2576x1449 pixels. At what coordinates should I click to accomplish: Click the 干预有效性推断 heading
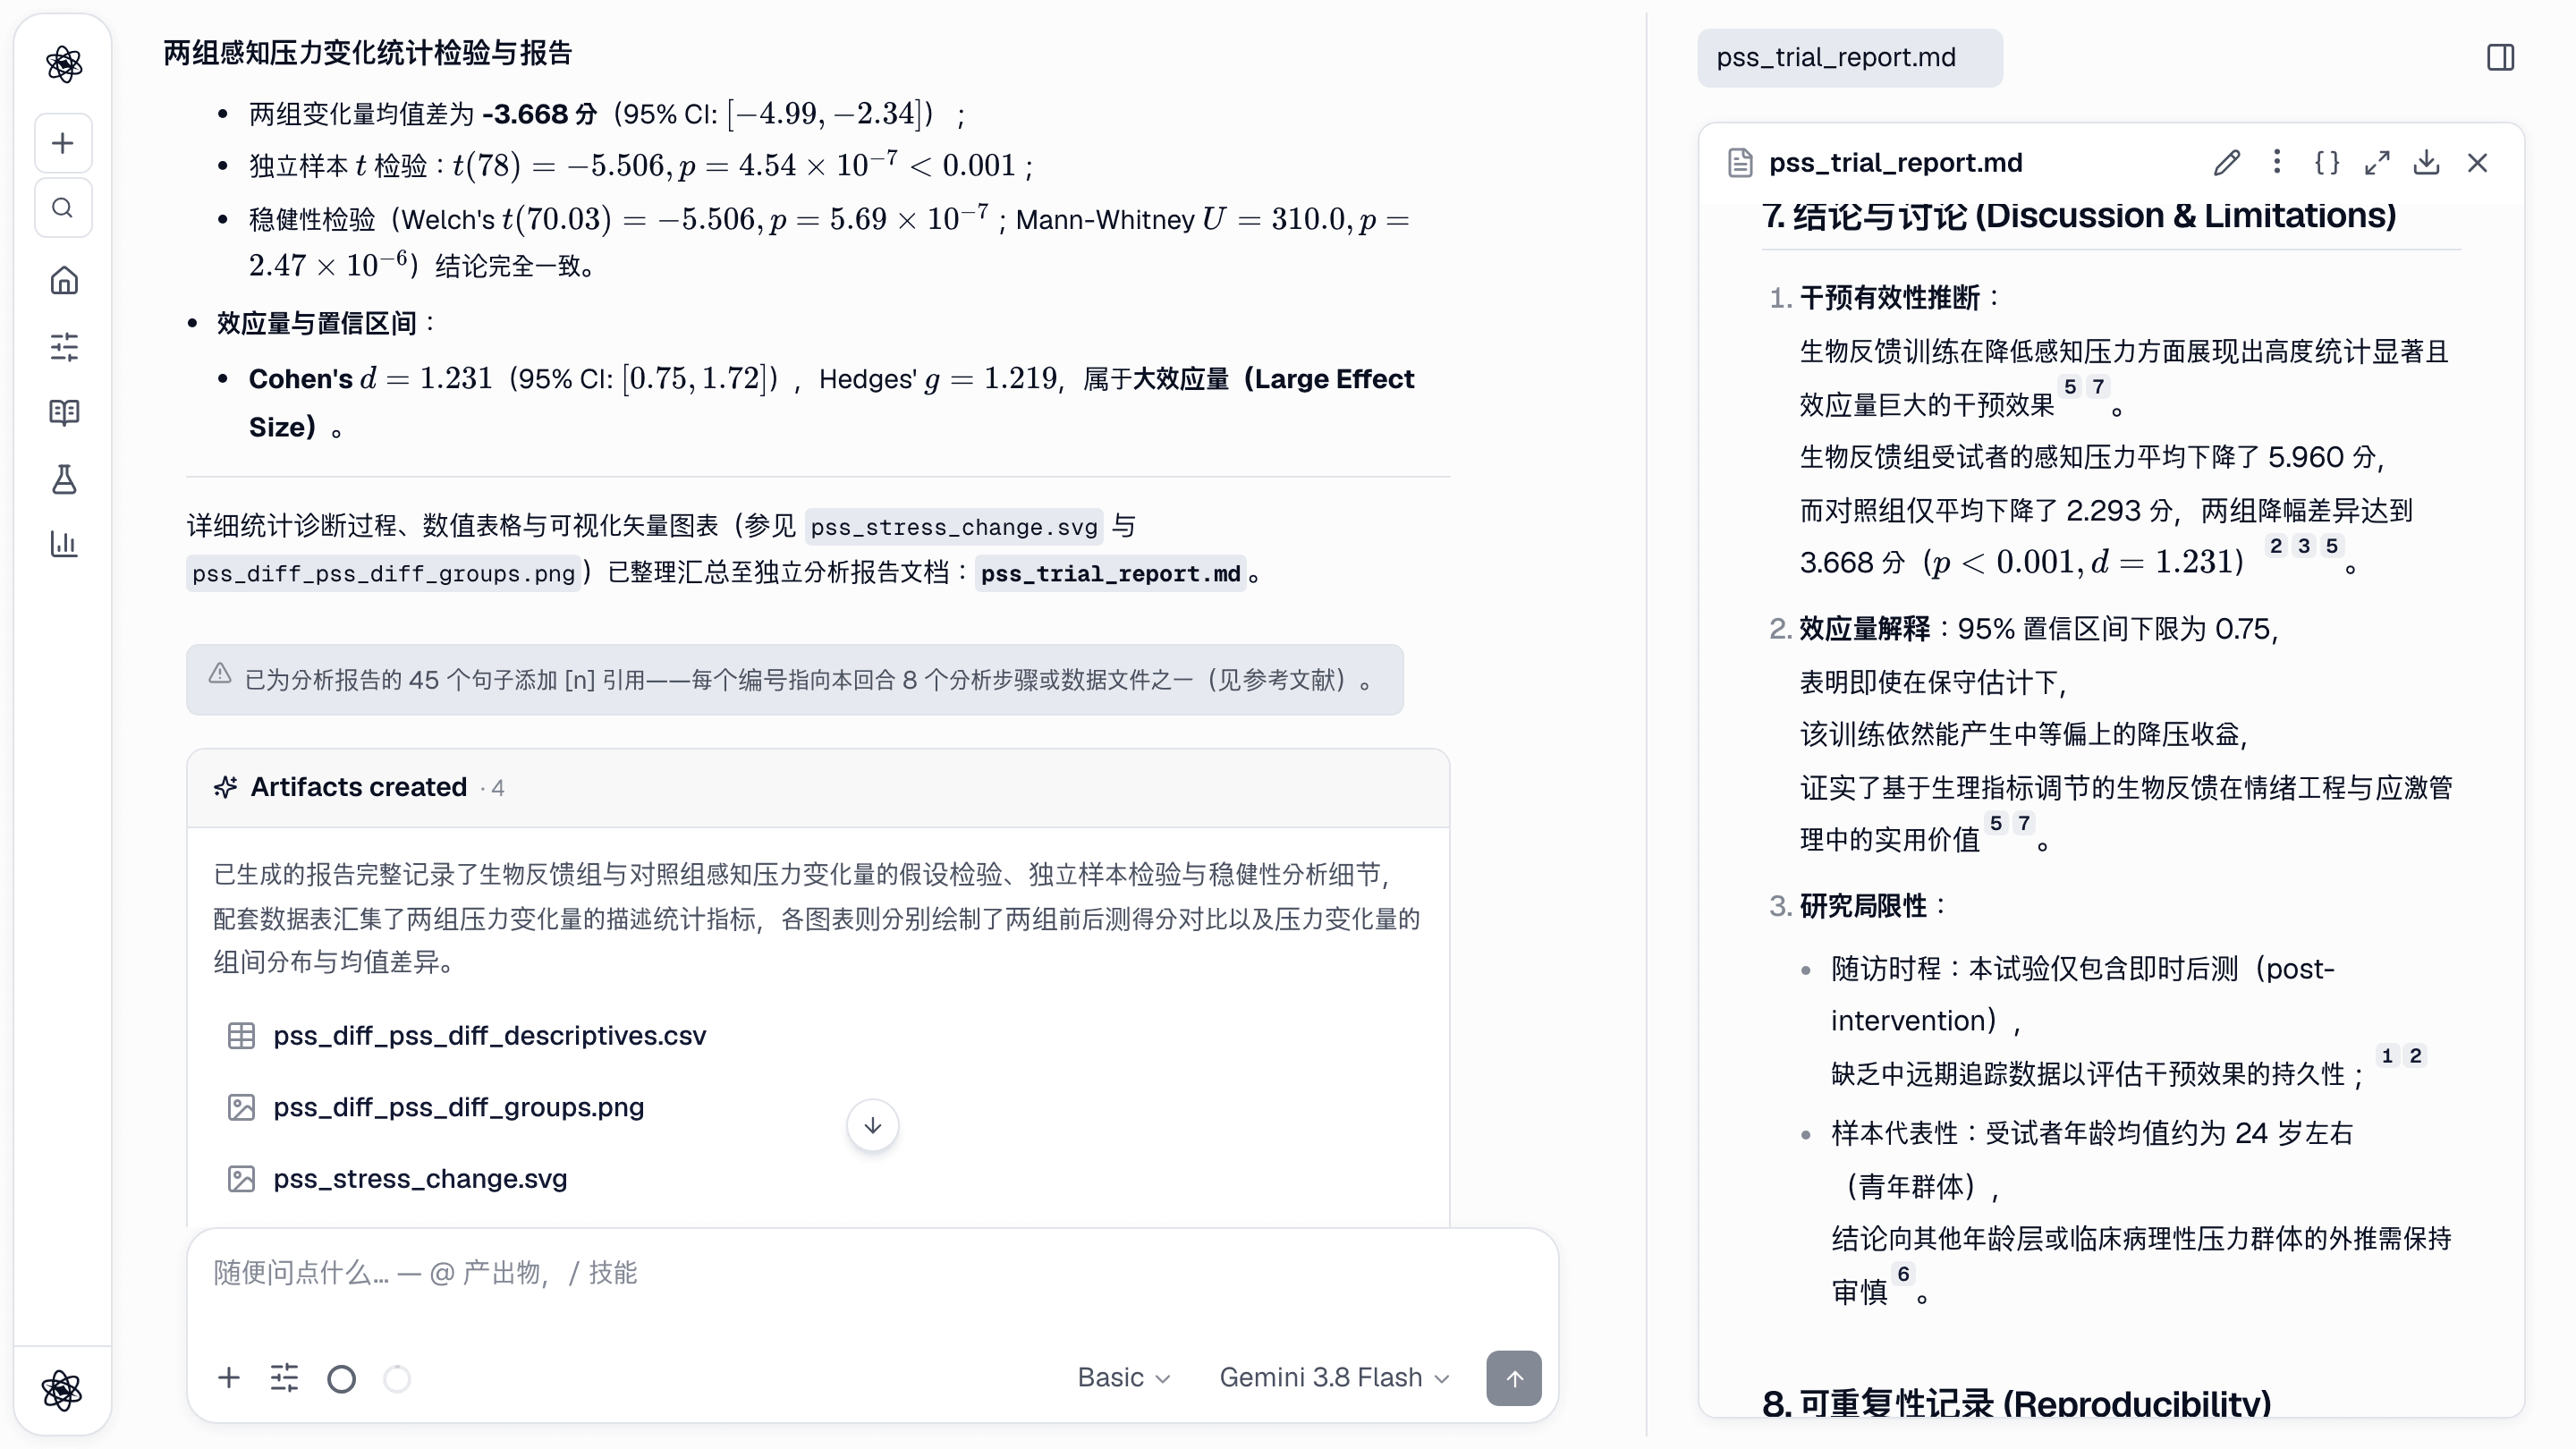point(1889,298)
